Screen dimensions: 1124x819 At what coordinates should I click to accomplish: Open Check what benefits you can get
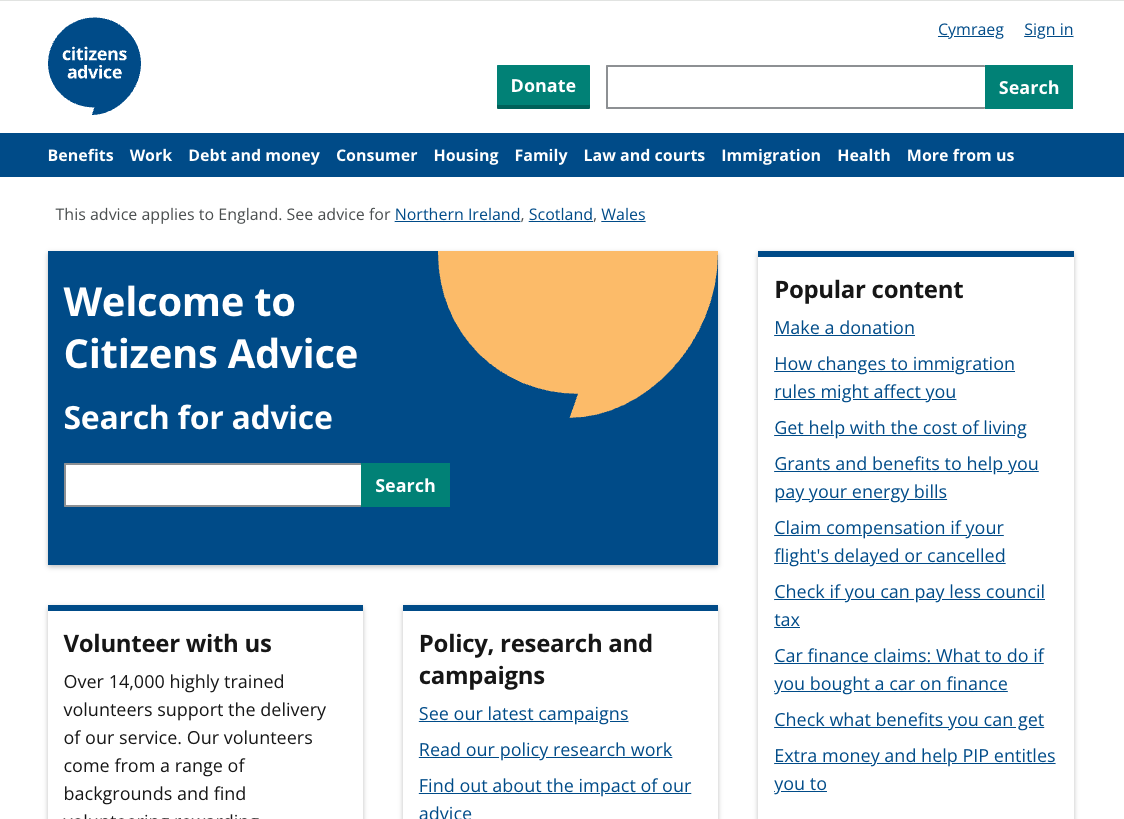(909, 719)
